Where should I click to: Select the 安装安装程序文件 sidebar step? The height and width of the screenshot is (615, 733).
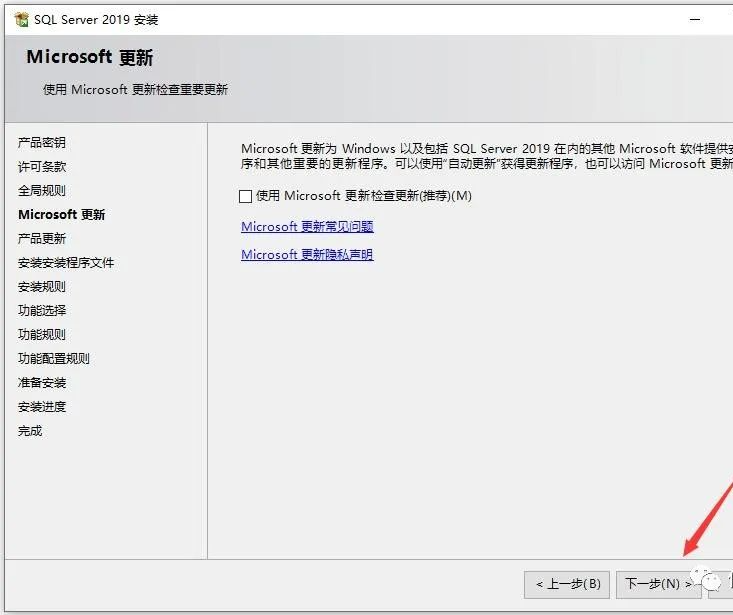coord(66,263)
